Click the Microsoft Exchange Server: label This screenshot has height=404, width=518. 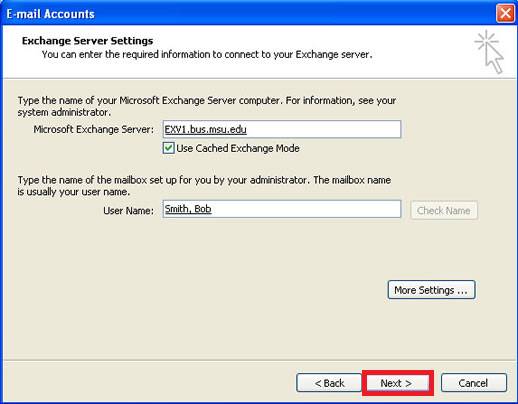[94, 129]
